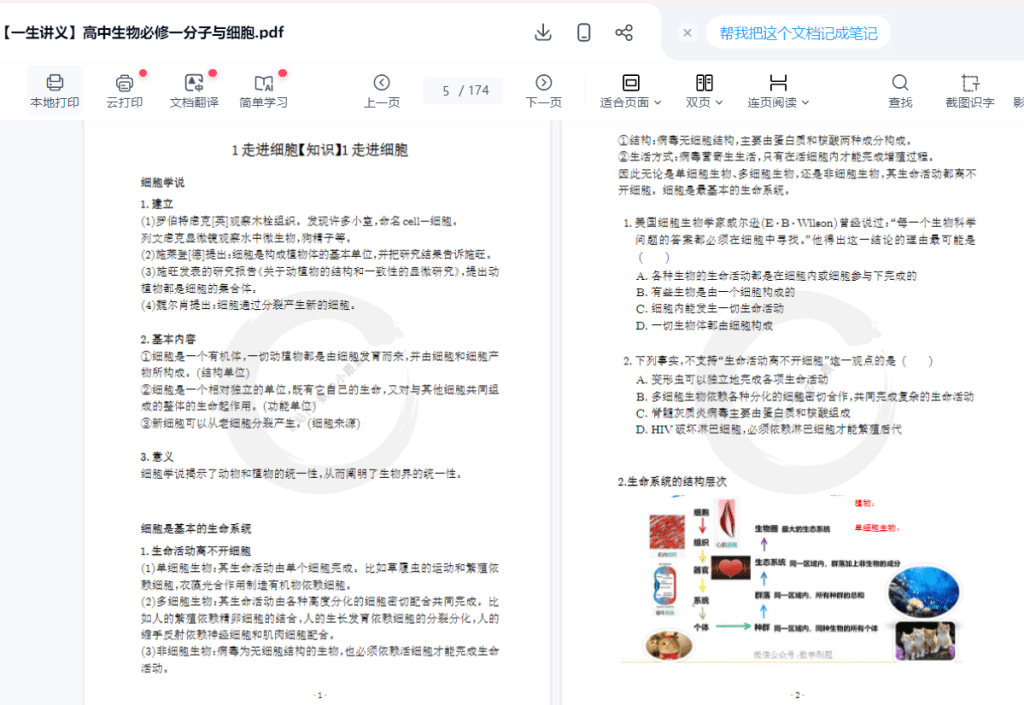The height and width of the screenshot is (705, 1024).
Task: Click the total pages text / 174
Action: 474,91
